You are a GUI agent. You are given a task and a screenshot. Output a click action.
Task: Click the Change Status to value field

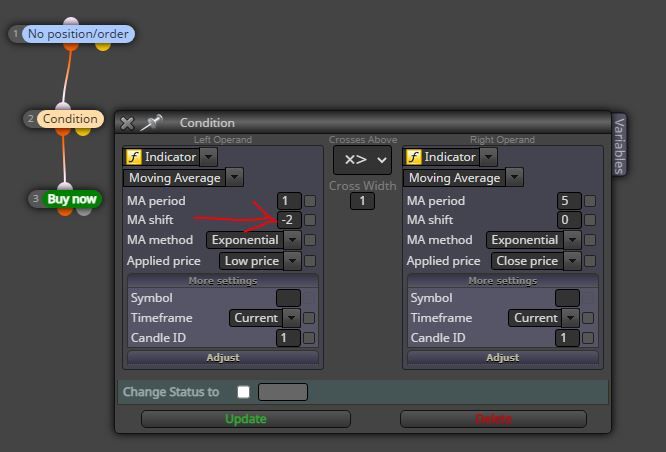click(x=283, y=392)
